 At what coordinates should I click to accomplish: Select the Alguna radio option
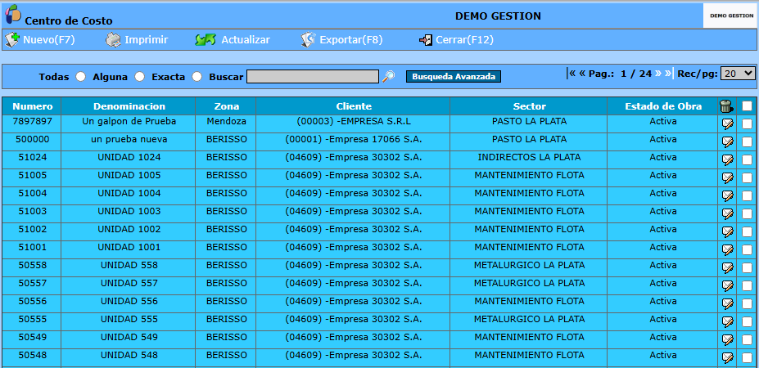[139, 77]
